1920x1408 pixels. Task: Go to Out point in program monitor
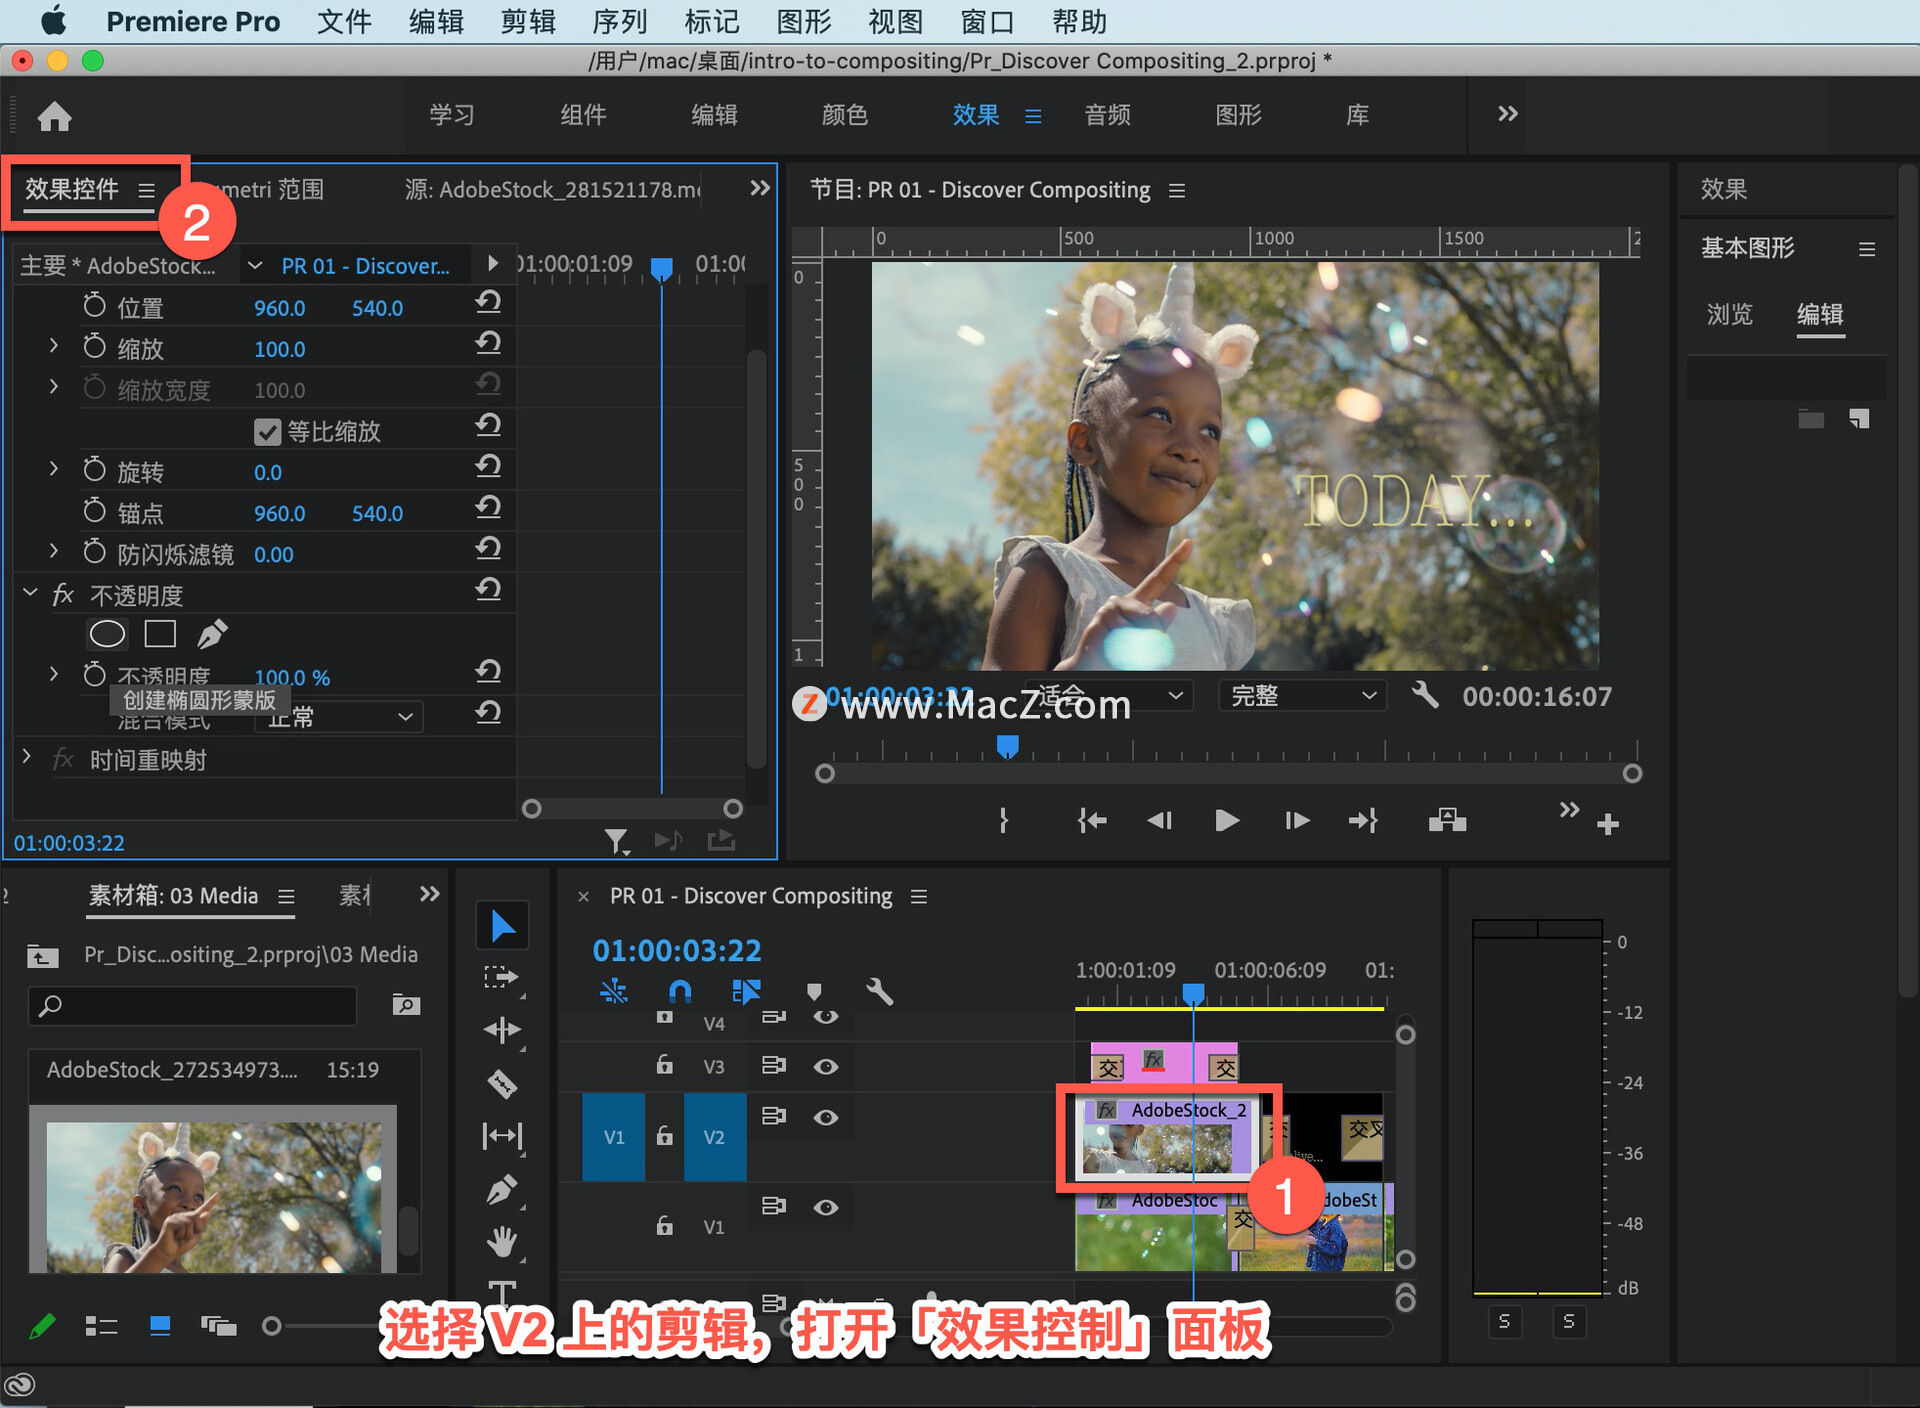1364,821
